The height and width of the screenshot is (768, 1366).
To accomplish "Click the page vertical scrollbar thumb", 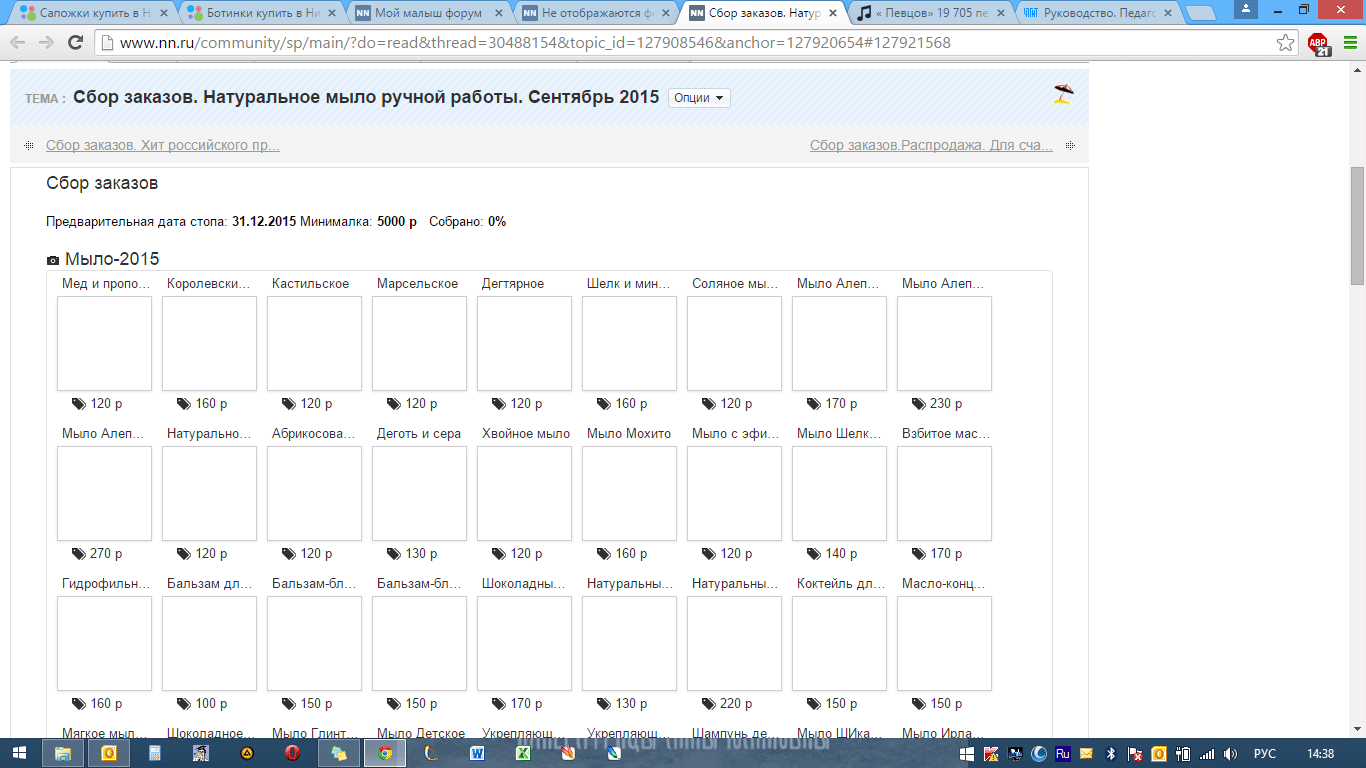I will [1357, 225].
